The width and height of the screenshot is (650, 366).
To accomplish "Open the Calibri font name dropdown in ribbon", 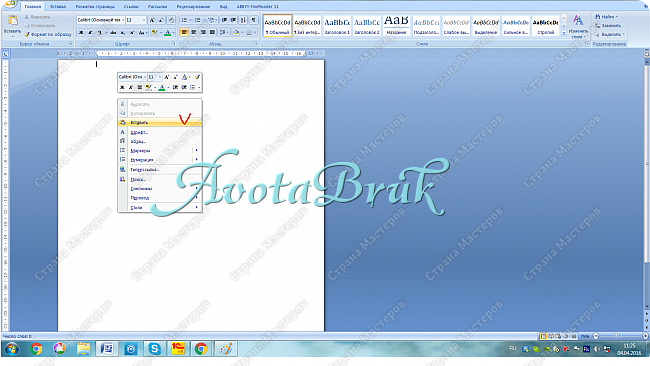I will 122,20.
